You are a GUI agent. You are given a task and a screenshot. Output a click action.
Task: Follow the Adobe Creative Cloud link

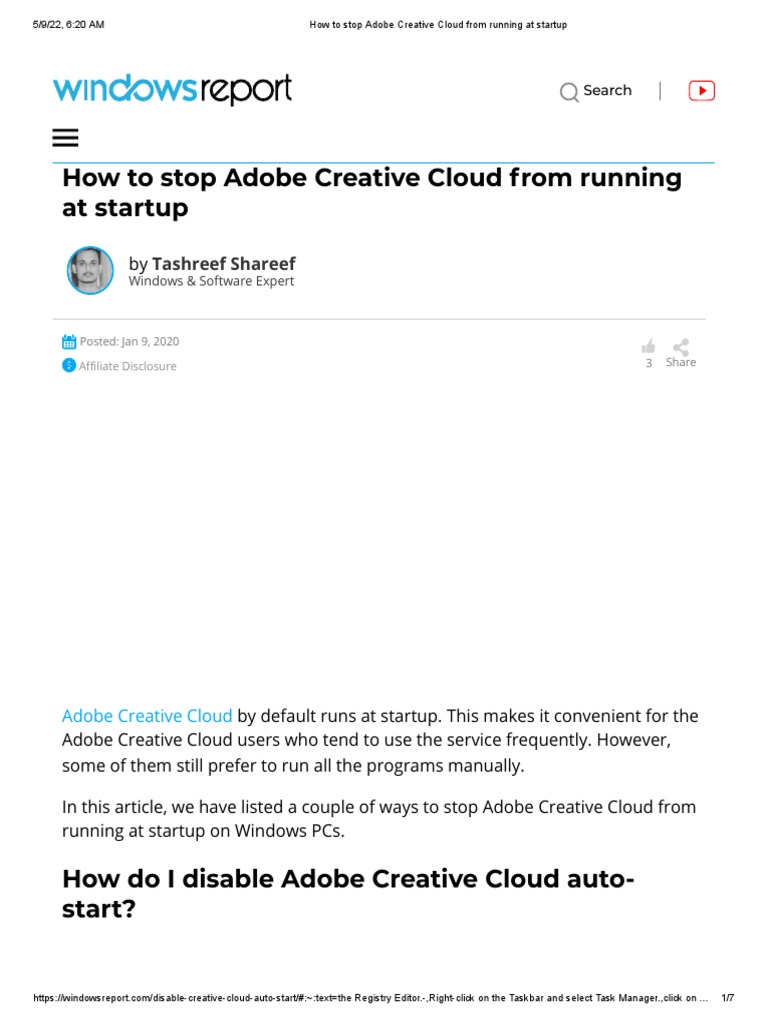[x=147, y=716]
